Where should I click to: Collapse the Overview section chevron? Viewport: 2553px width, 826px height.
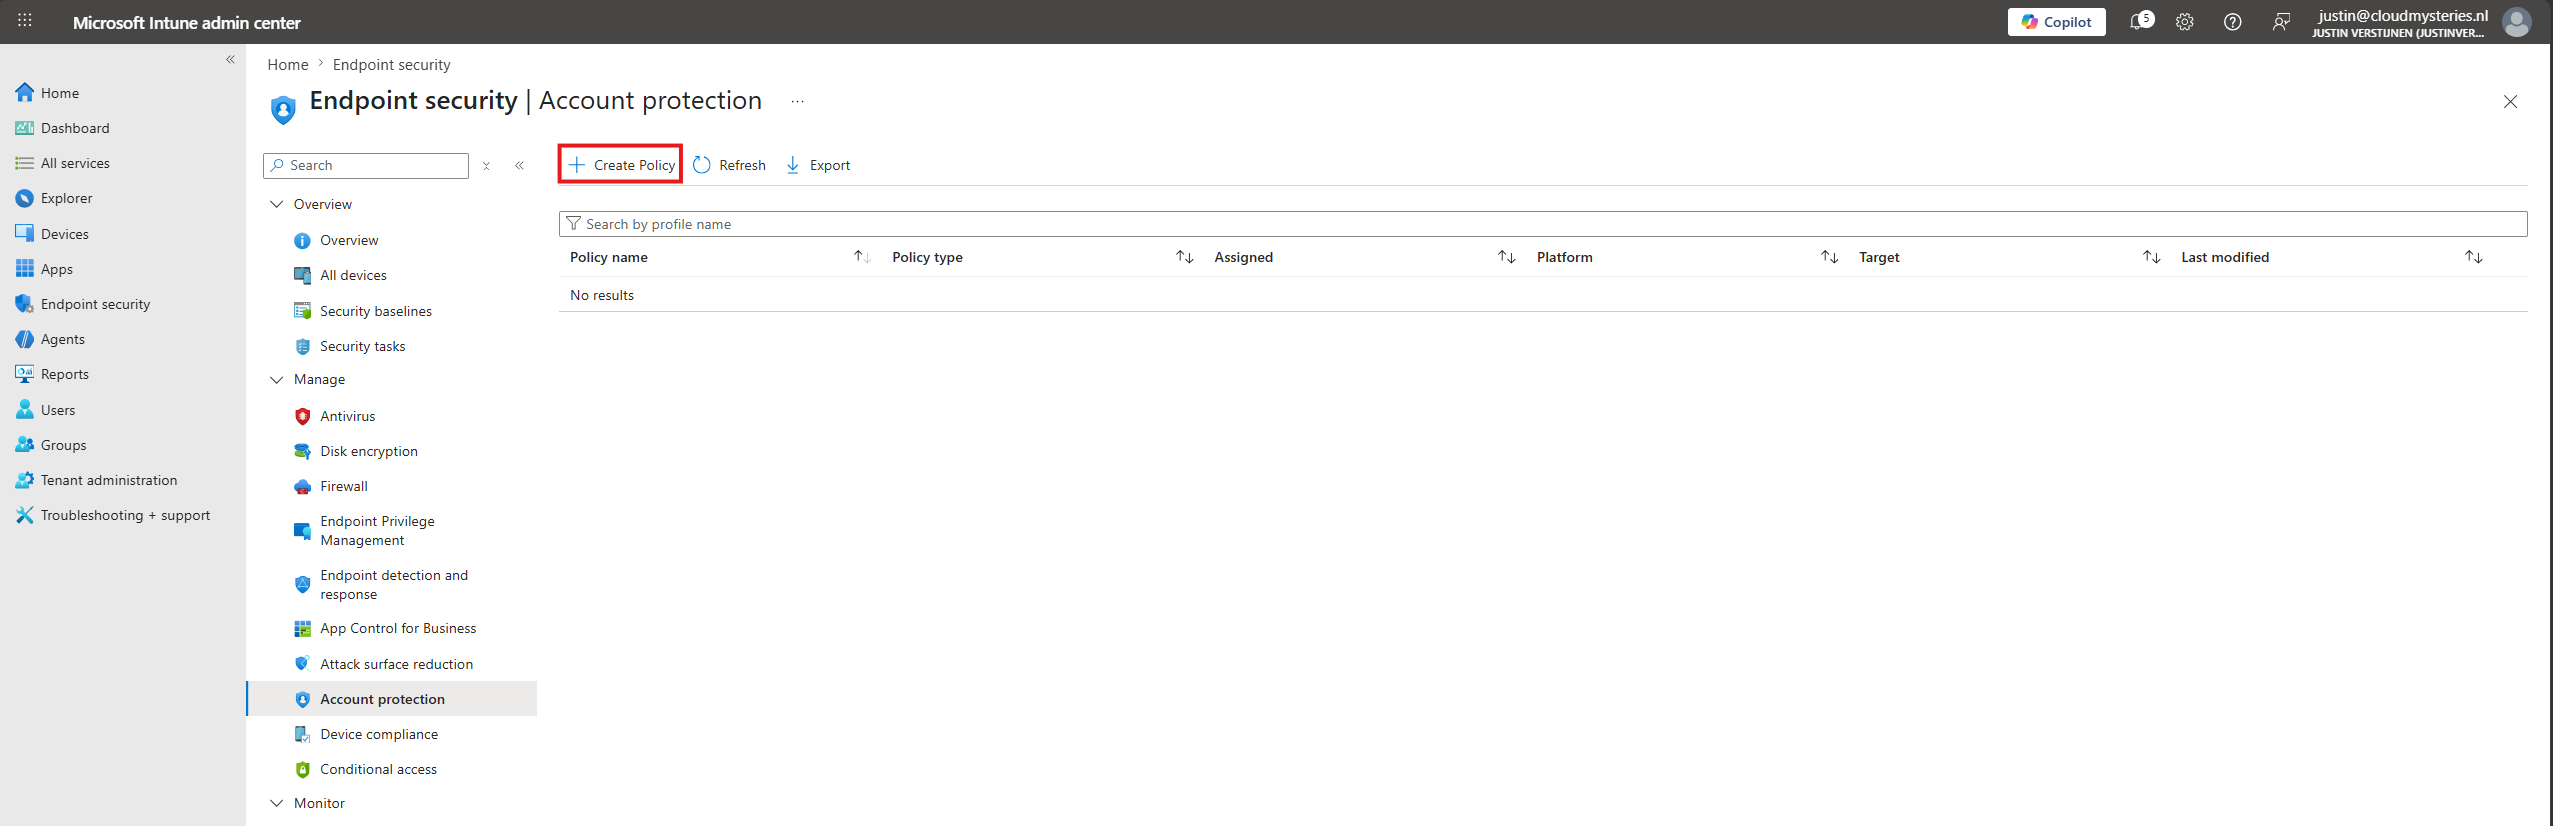[x=277, y=204]
